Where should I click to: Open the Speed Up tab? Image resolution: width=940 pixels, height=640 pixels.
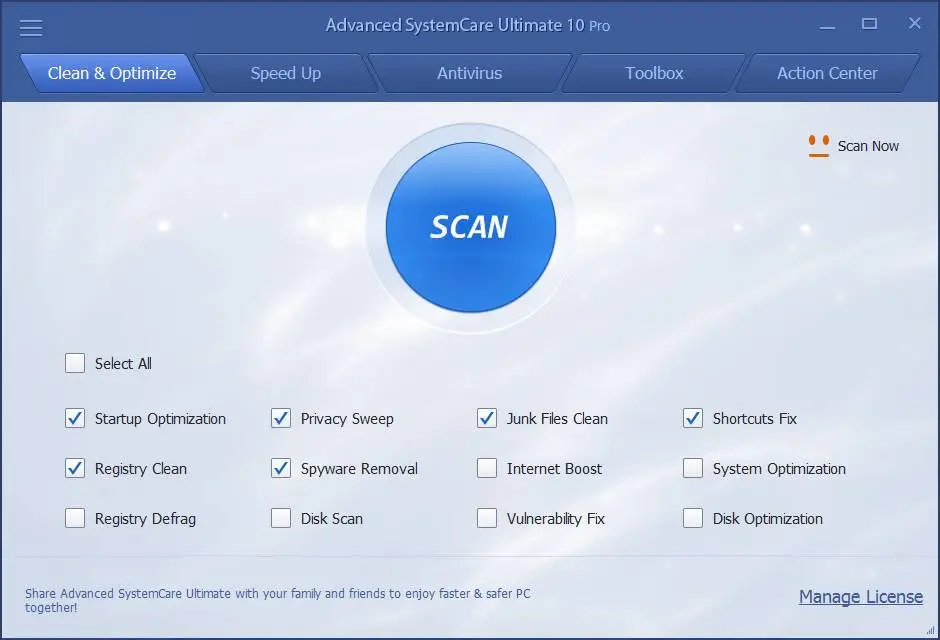click(286, 73)
